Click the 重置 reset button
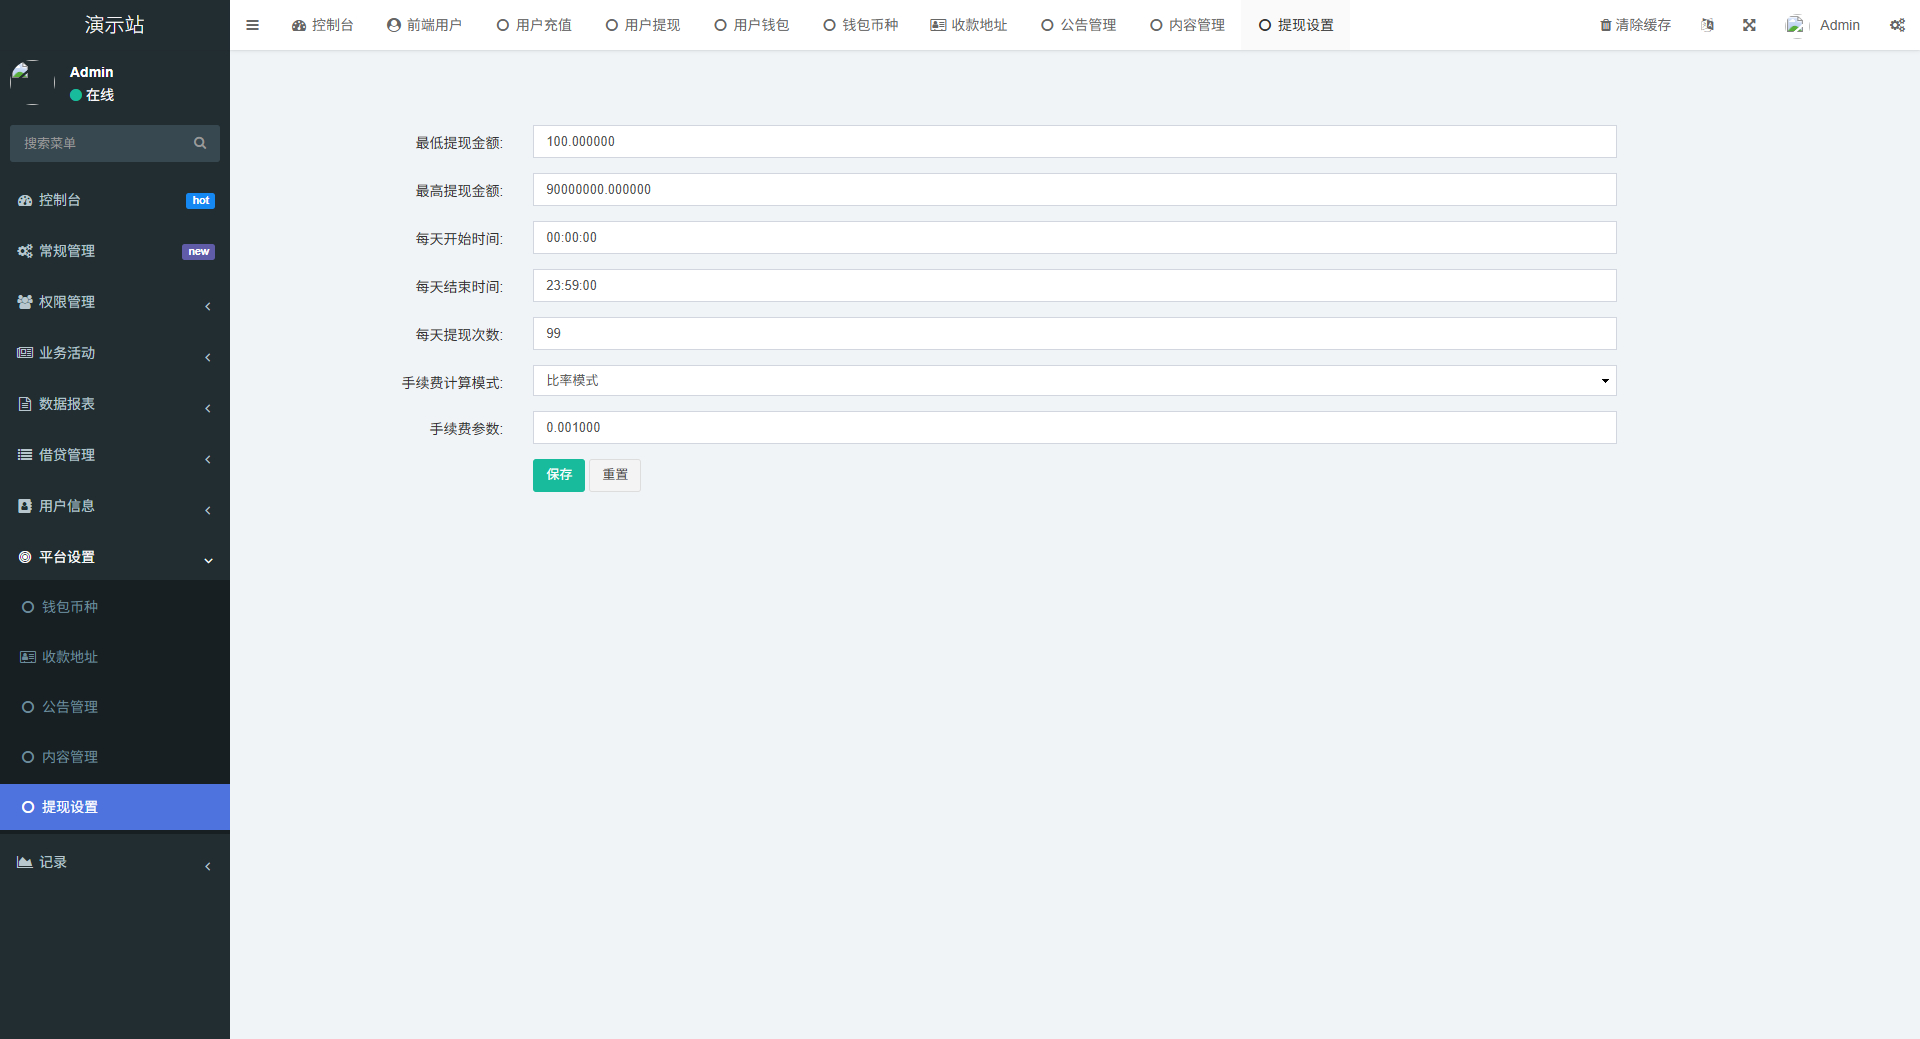This screenshot has height=1039, width=1920. (x=614, y=475)
